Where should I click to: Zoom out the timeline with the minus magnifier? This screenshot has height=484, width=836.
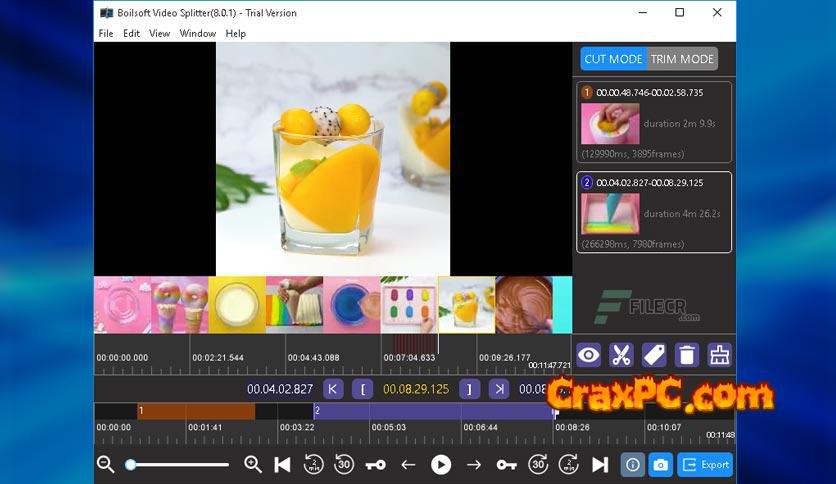(105, 464)
